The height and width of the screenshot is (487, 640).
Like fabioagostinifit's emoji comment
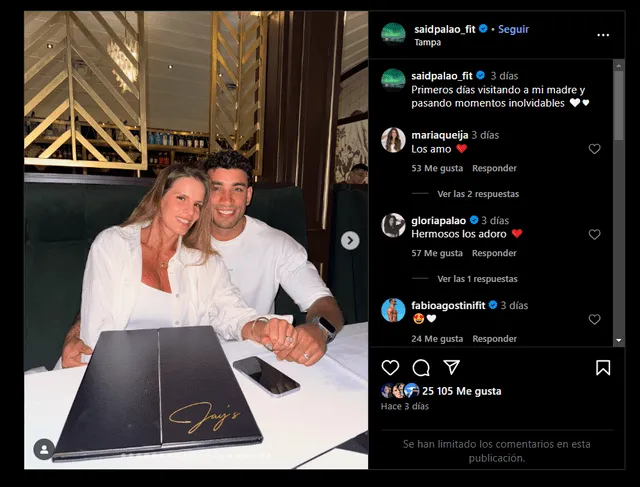coord(594,319)
